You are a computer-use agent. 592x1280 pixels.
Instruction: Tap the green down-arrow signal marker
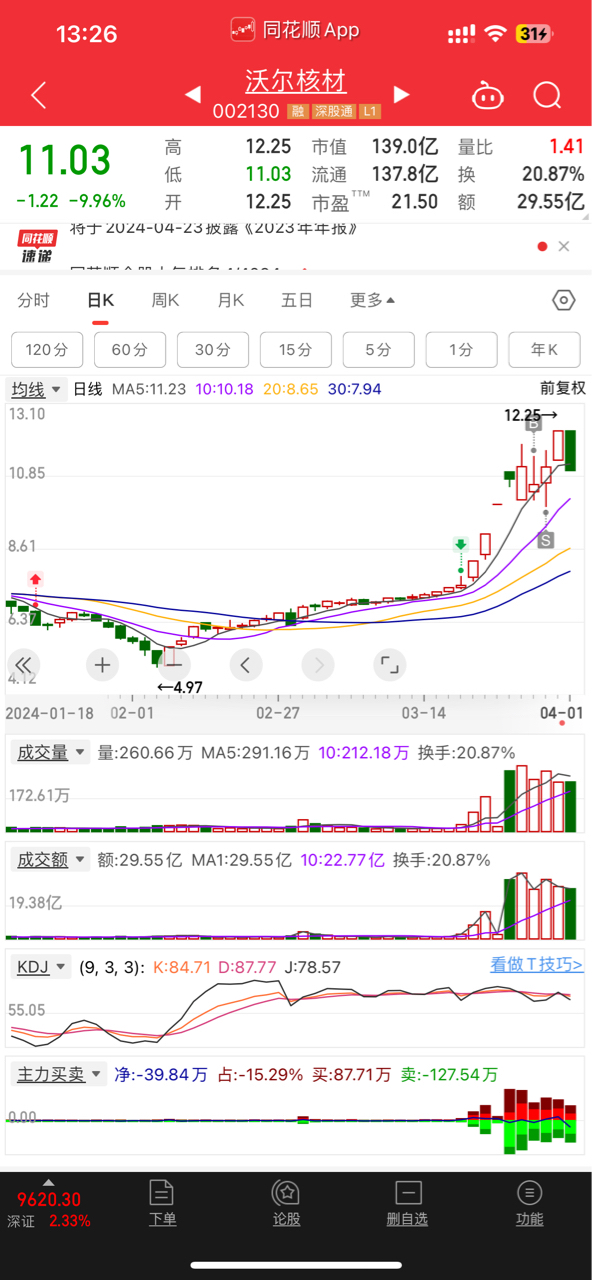coord(461,545)
